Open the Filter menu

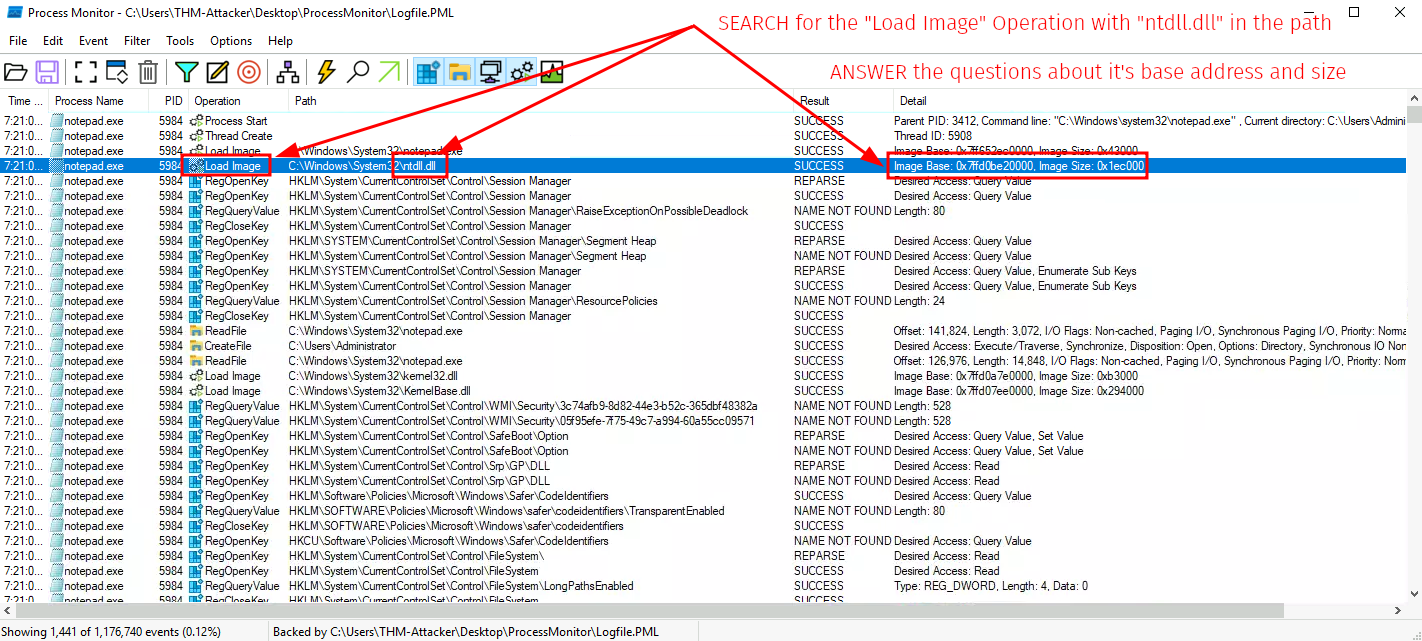tap(137, 41)
